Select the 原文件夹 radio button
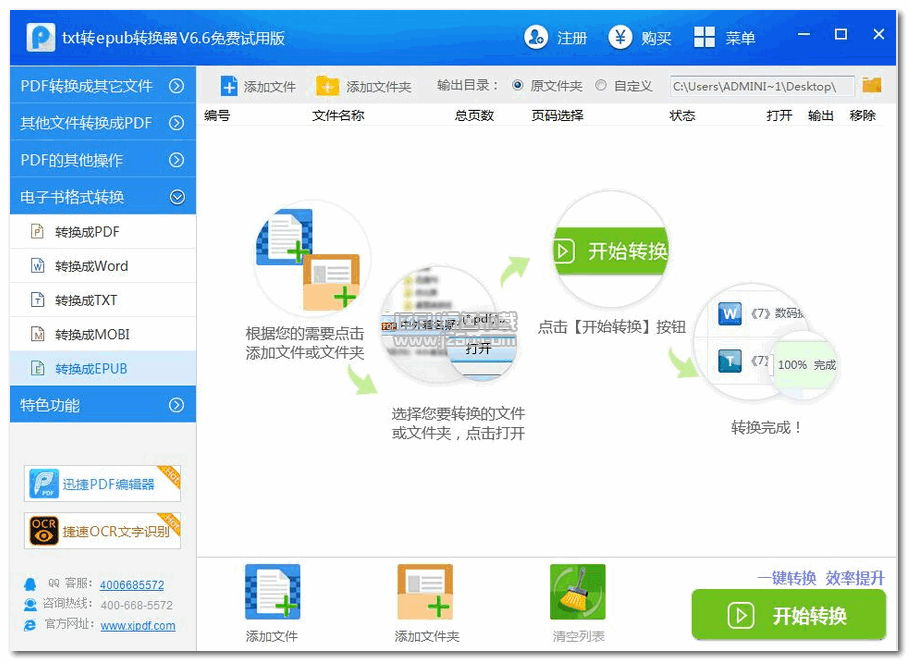 point(518,85)
